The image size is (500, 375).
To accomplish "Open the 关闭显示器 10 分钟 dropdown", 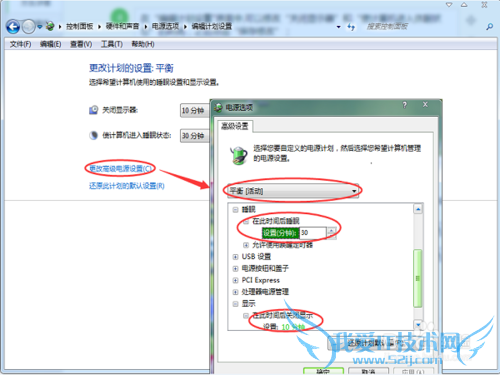I will tap(195, 110).
